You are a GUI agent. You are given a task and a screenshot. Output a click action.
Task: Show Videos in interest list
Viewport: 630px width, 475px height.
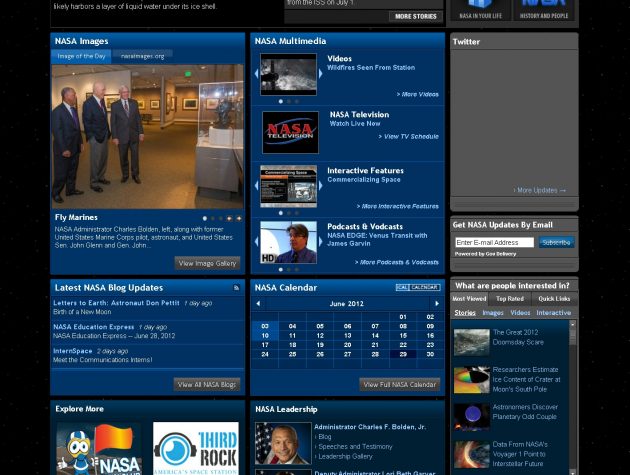pos(520,313)
